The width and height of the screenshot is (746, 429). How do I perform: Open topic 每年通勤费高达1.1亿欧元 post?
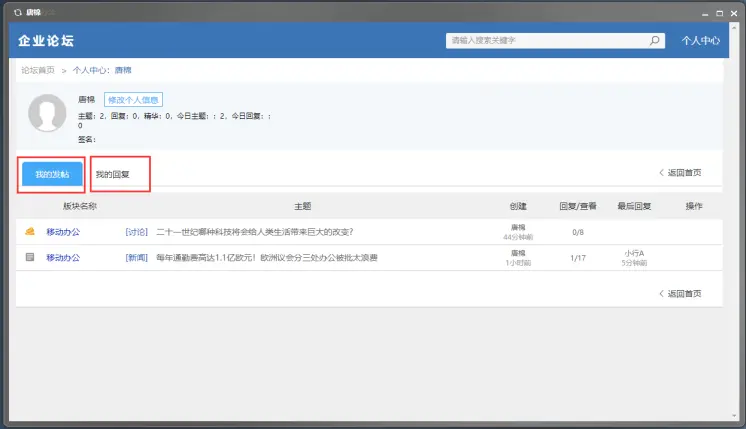coord(267,258)
